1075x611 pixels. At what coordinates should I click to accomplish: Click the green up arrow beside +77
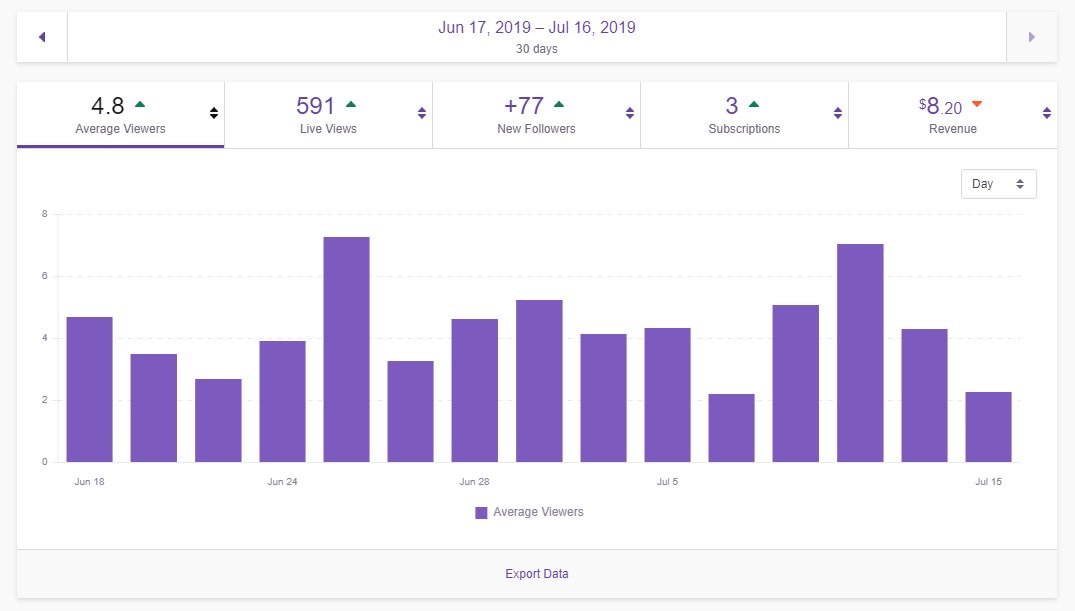pos(559,104)
